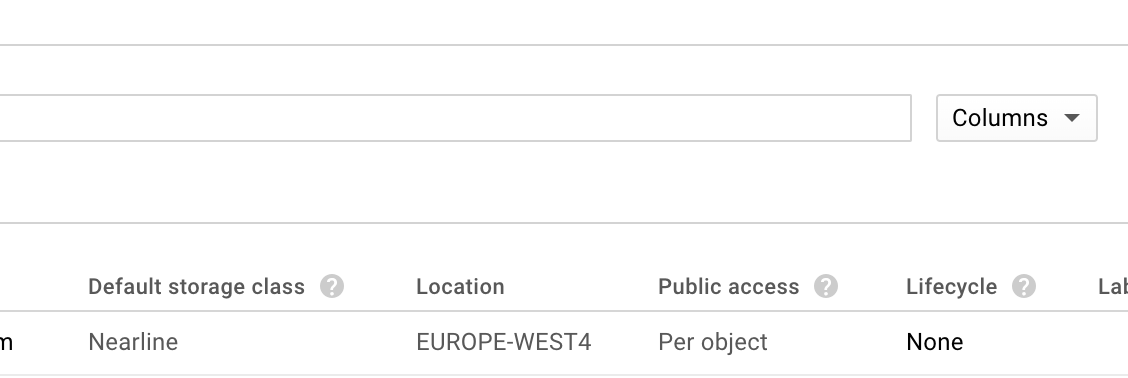This screenshot has width=1128, height=378.
Task: Sort by Public access column header
Action: (729, 287)
